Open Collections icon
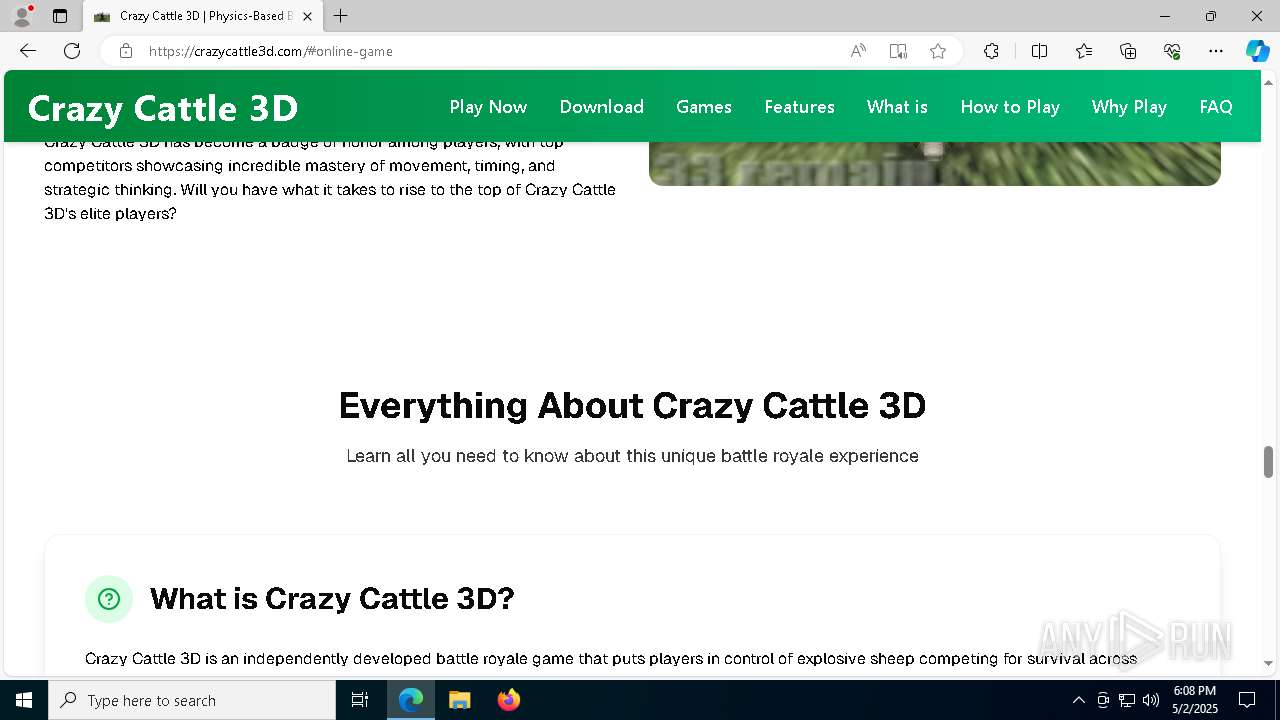 coord(1128,51)
